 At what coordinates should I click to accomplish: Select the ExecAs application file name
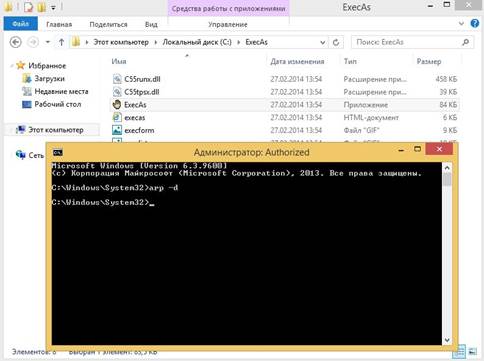click(135, 105)
